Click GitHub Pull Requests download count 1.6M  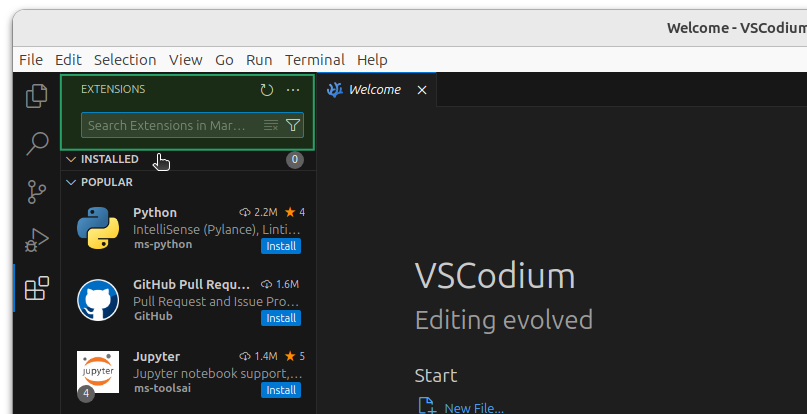pos(280,284)
